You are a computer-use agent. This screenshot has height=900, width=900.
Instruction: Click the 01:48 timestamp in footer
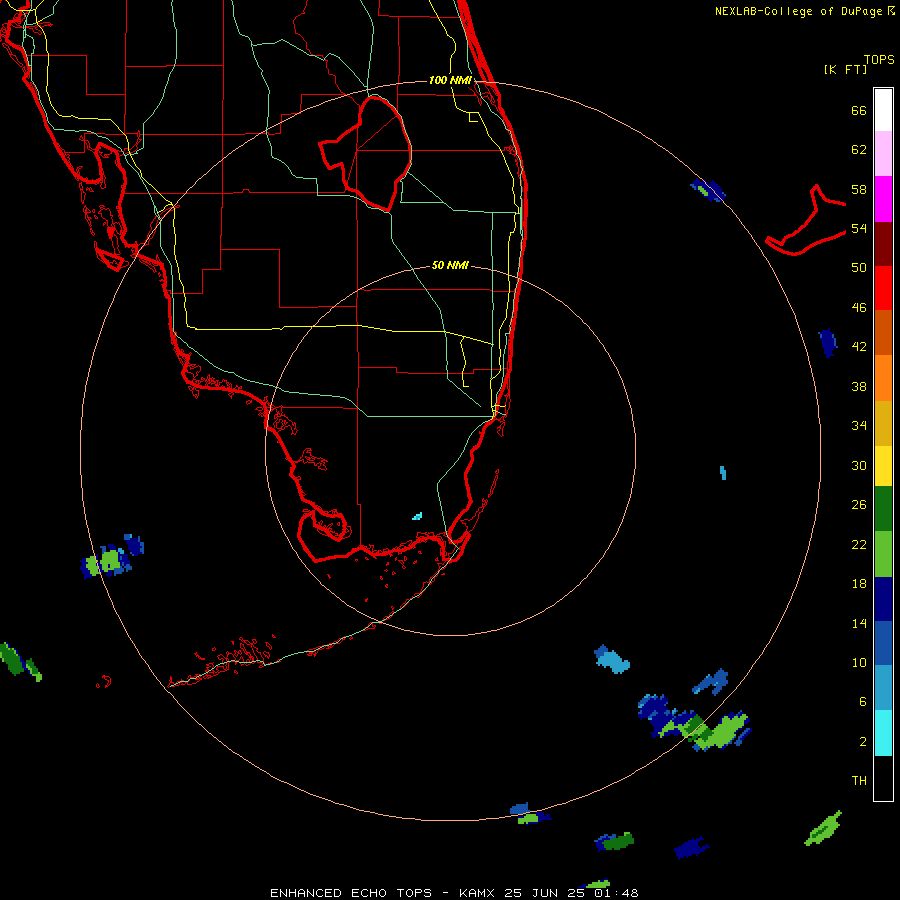click(617, 893)
